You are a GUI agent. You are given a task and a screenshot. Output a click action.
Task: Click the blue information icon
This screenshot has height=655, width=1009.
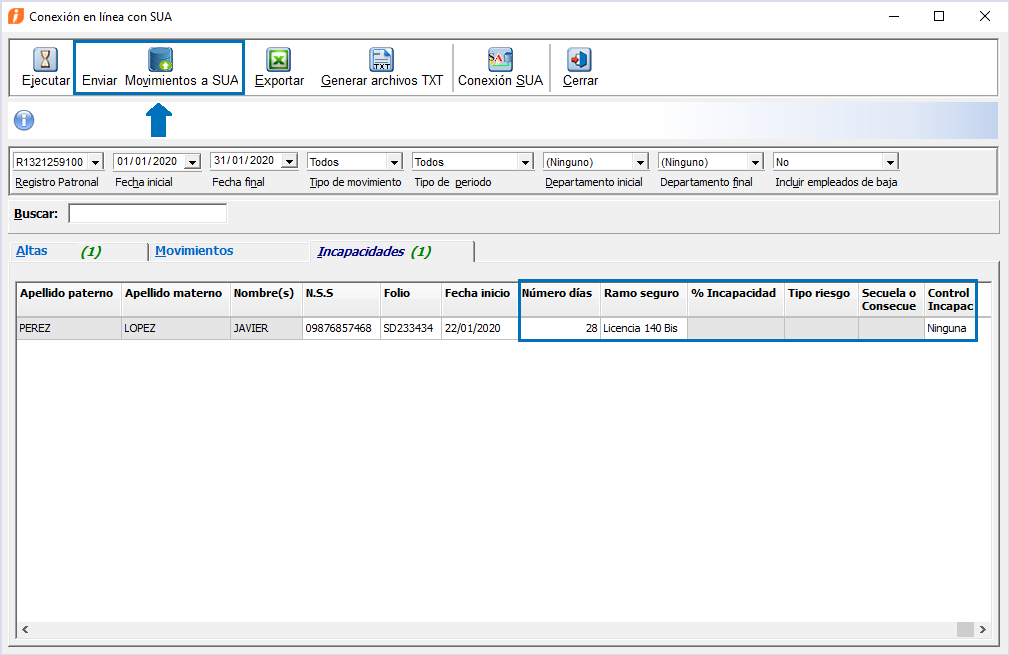tap(24, 121)
